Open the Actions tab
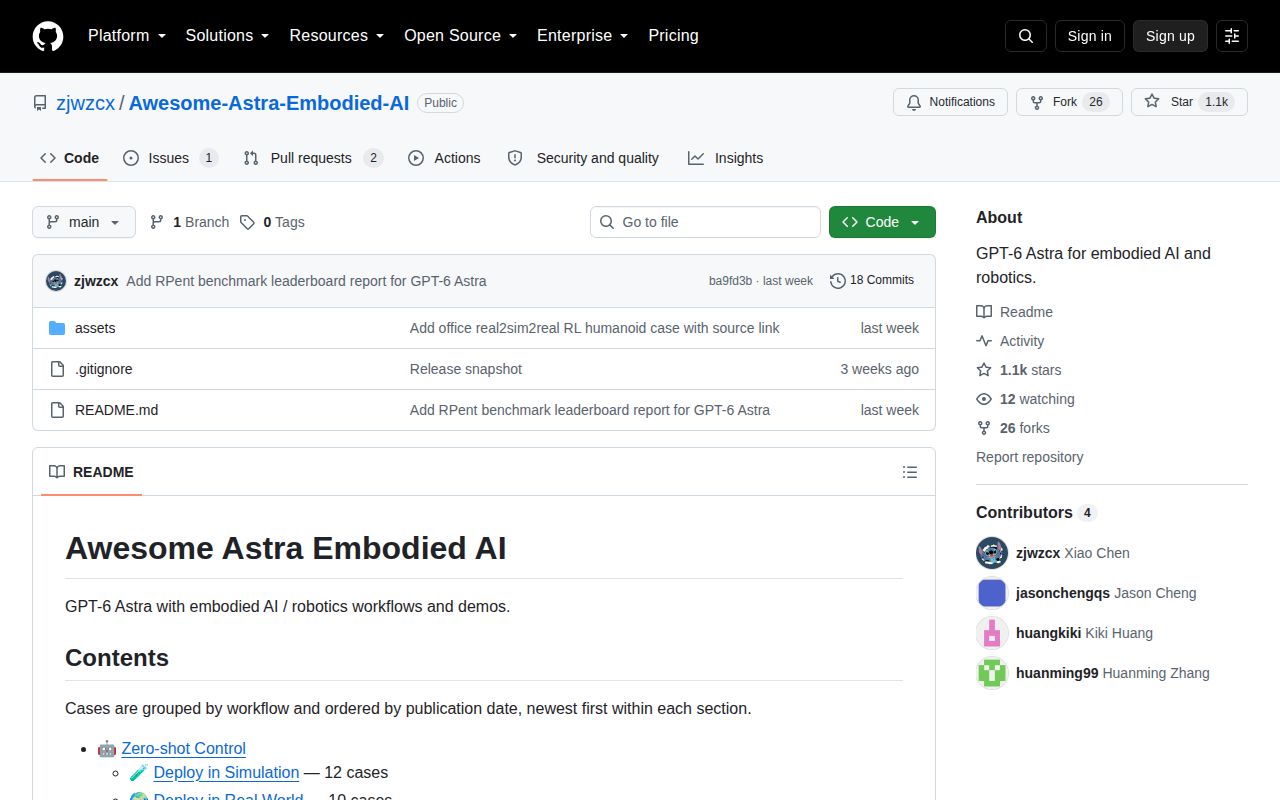 point(445,158)
